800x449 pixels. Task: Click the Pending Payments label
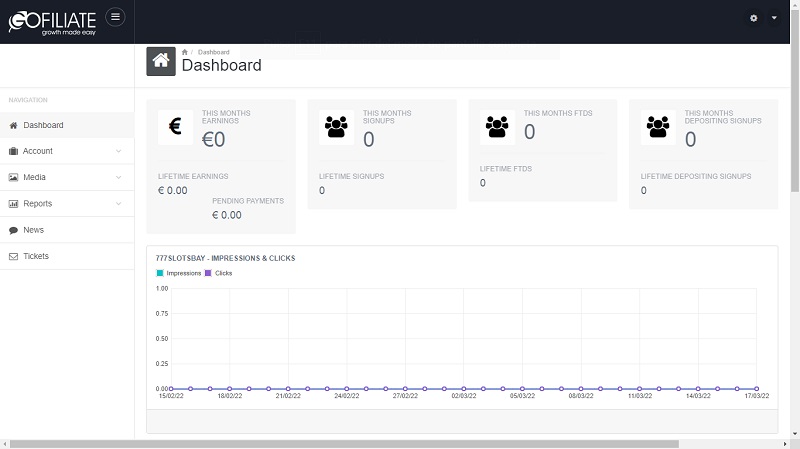[x=248, y=201]
